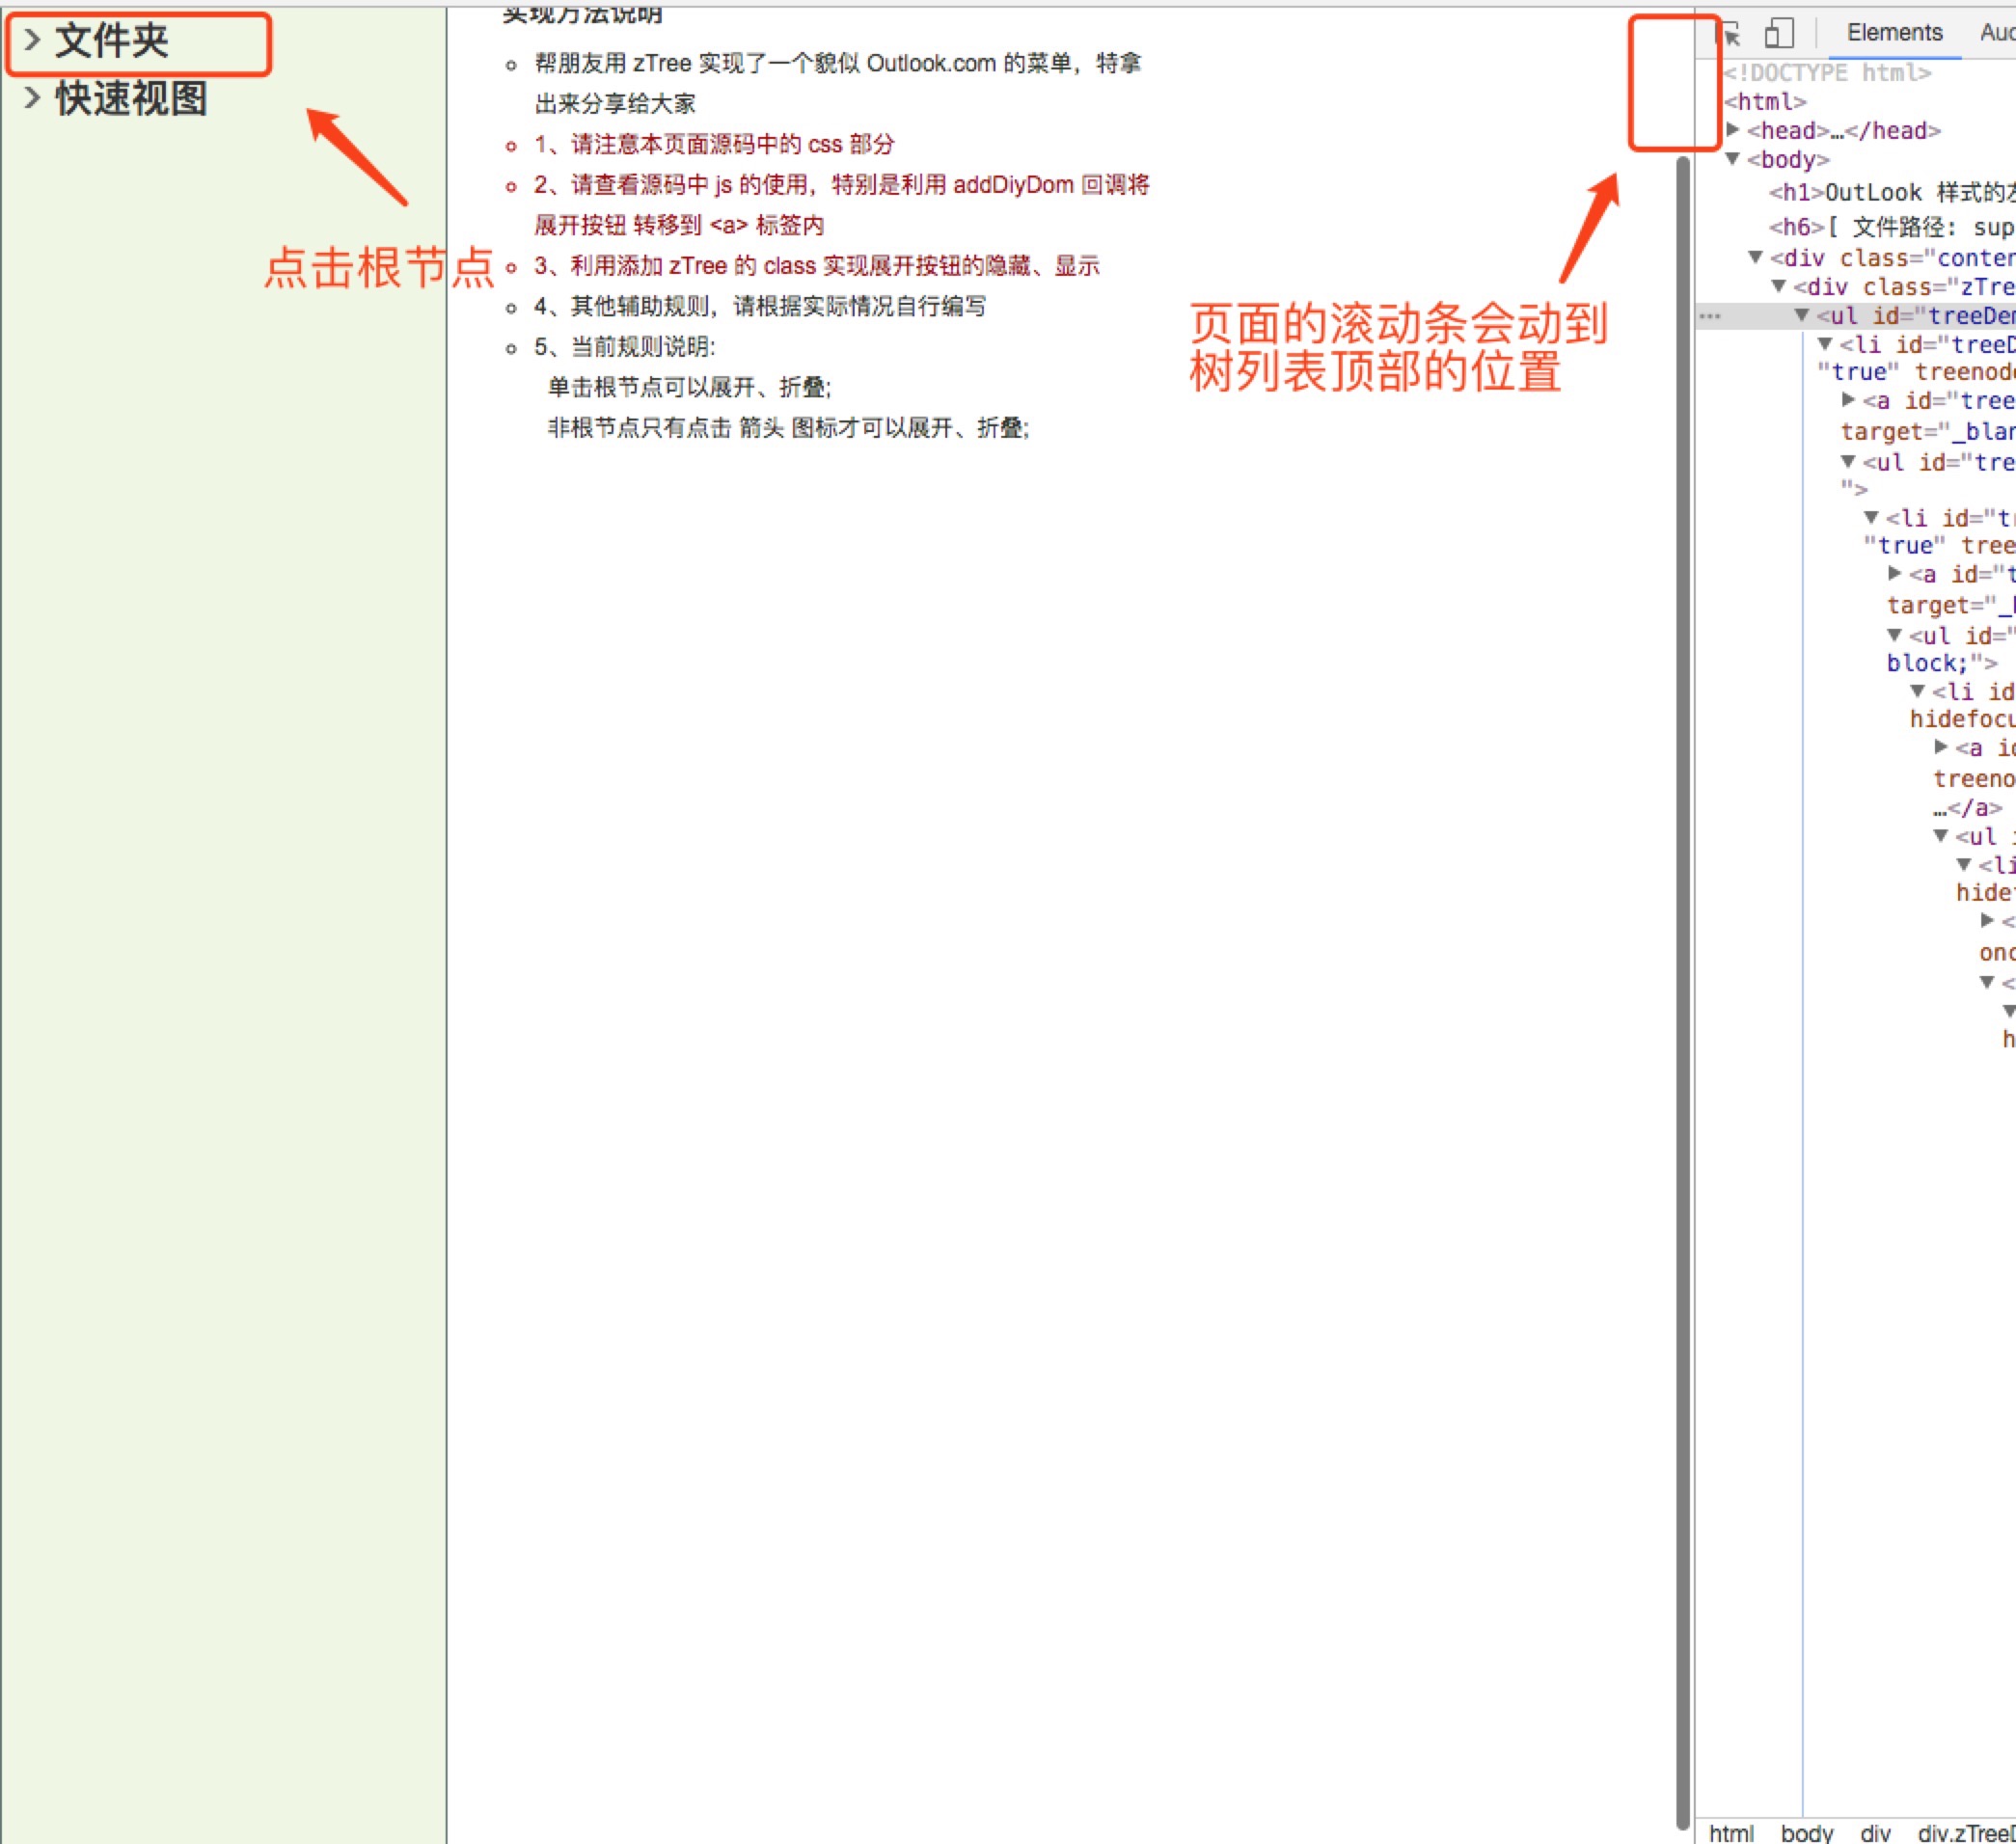Select the DOCTYPE html line in DOM

tap(1827, 72)
